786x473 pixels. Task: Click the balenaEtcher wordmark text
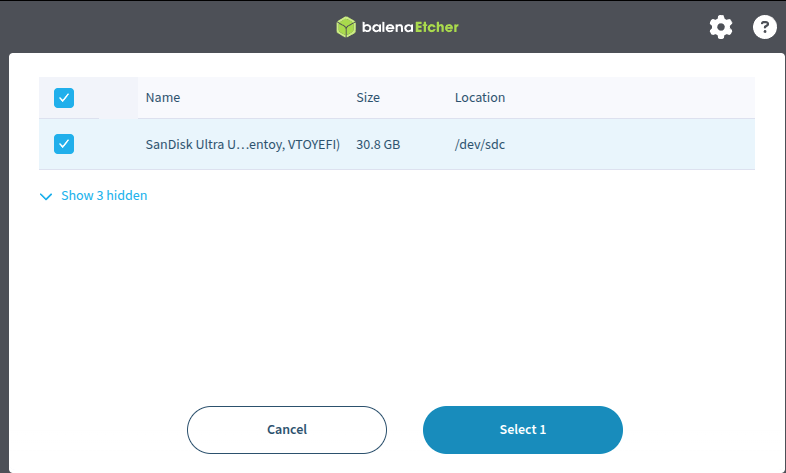(x=406, y=27)
